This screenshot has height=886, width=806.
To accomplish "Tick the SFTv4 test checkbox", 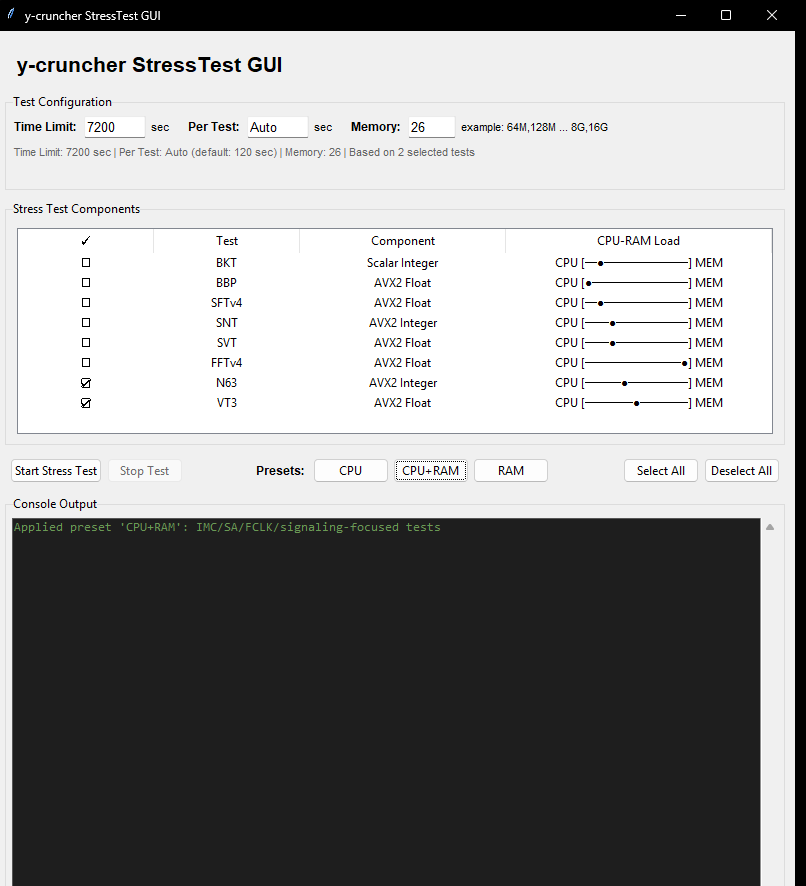I will [86, 303].
